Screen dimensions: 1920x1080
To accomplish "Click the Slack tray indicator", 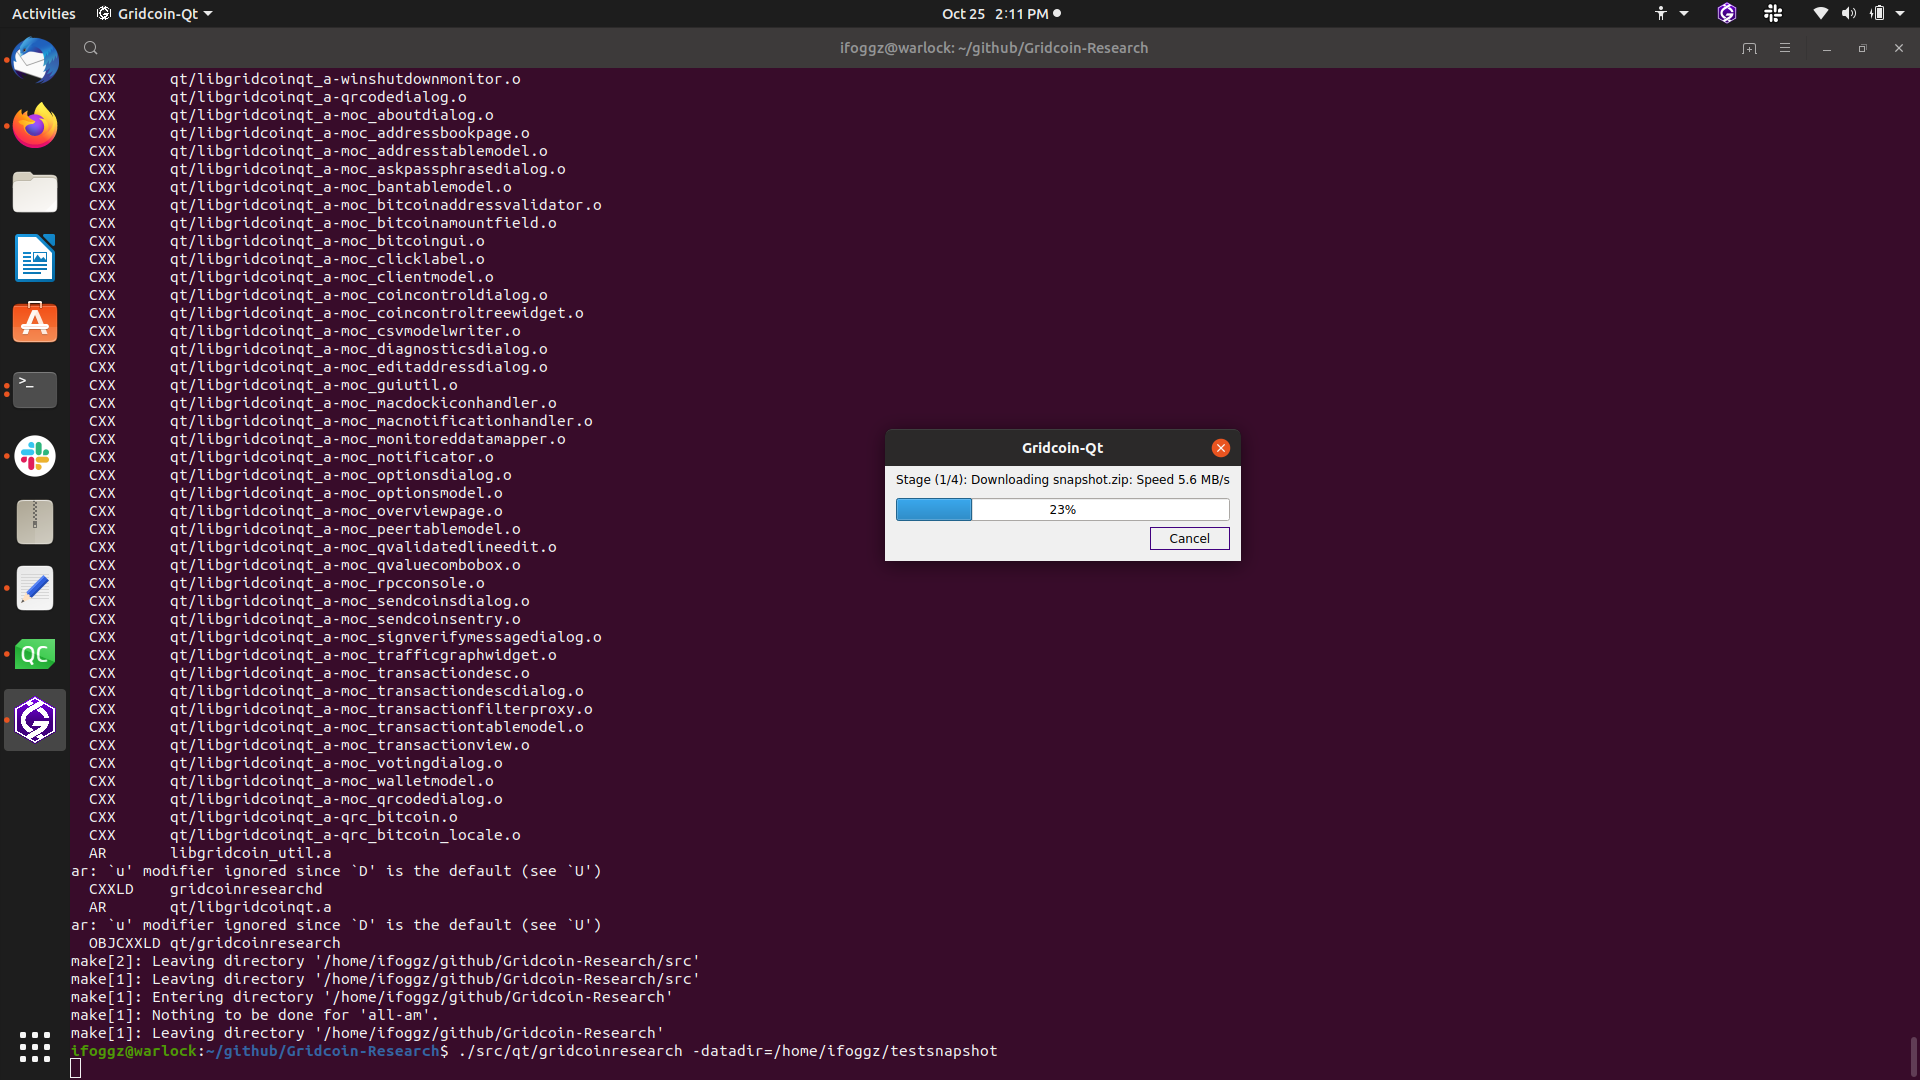I will [1773, 14].
